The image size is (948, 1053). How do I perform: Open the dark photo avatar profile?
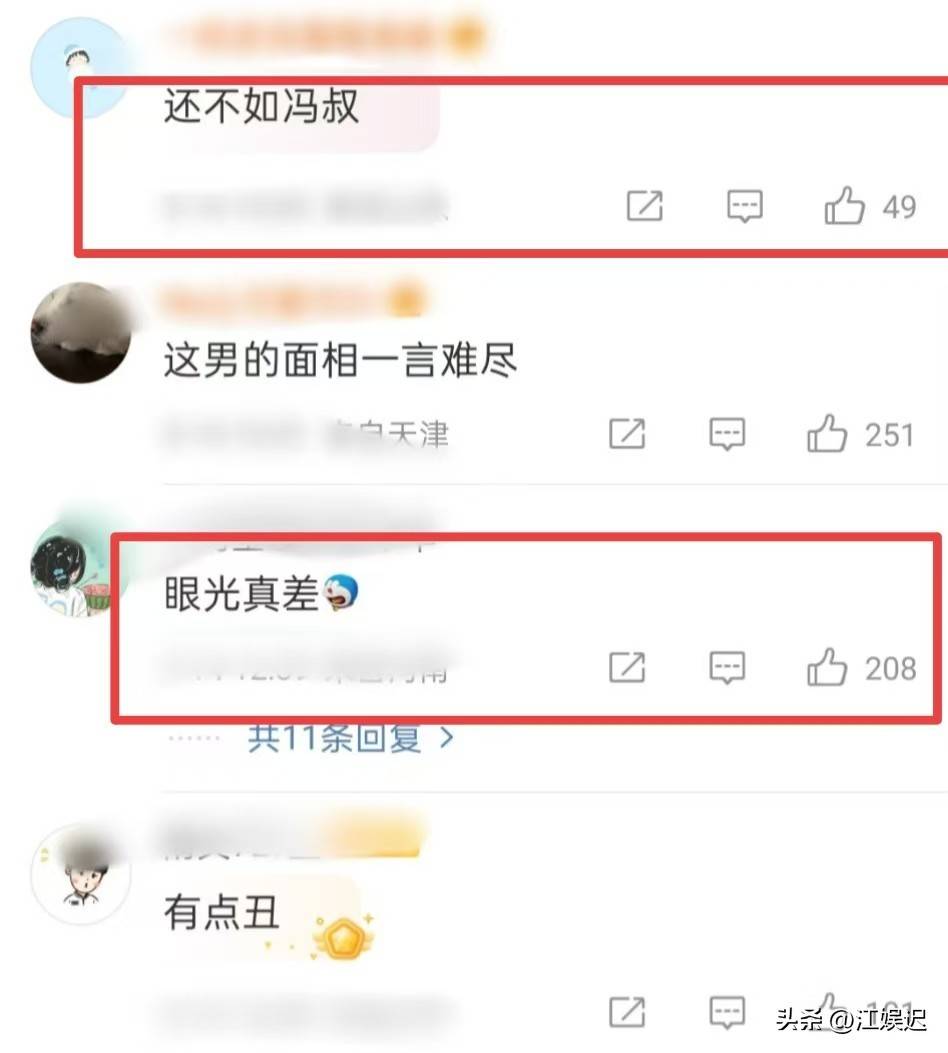81,333
